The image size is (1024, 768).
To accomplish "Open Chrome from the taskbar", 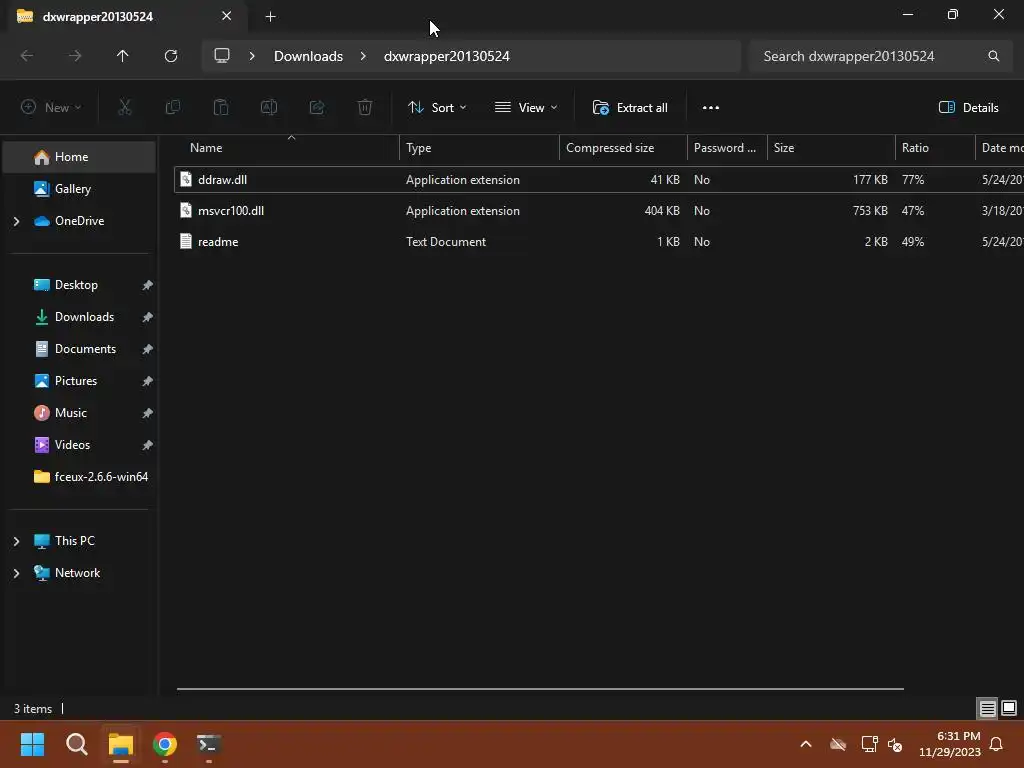I will point(165,744).
